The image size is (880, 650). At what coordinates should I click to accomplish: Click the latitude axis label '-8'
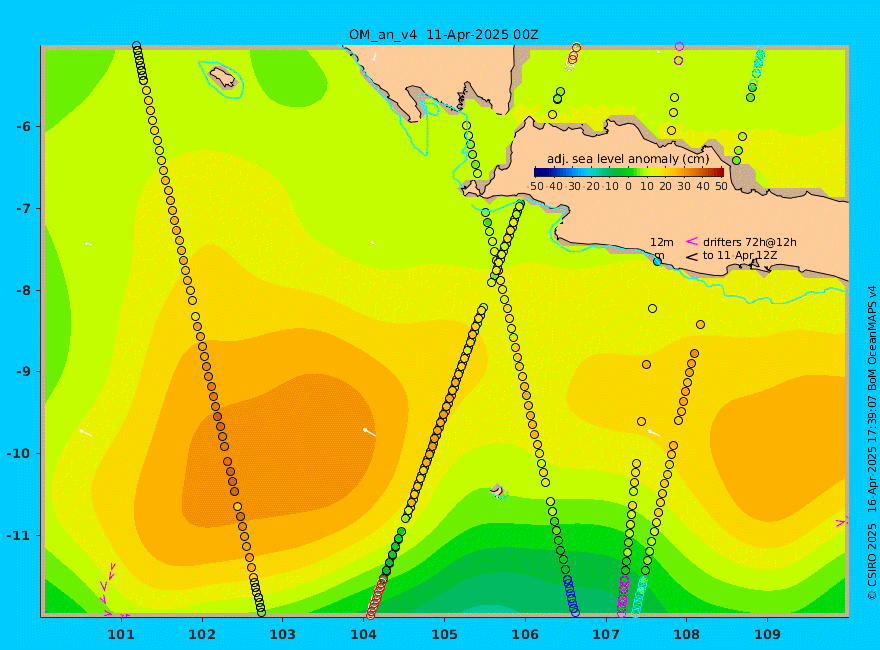24,290
